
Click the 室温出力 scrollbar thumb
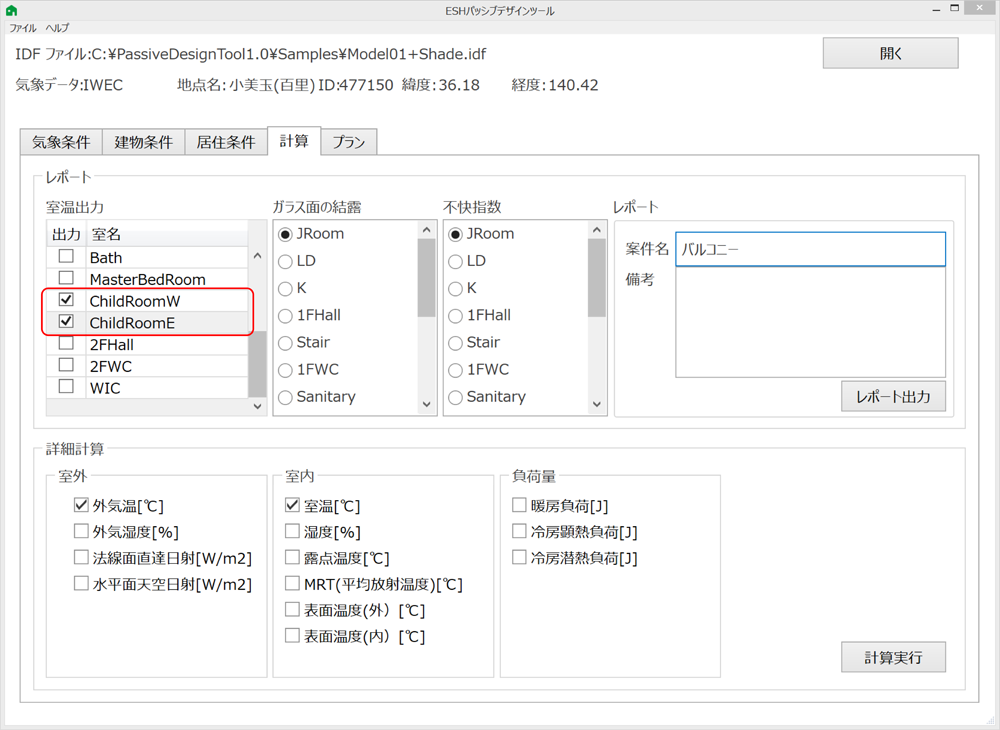tap(257, 365)
